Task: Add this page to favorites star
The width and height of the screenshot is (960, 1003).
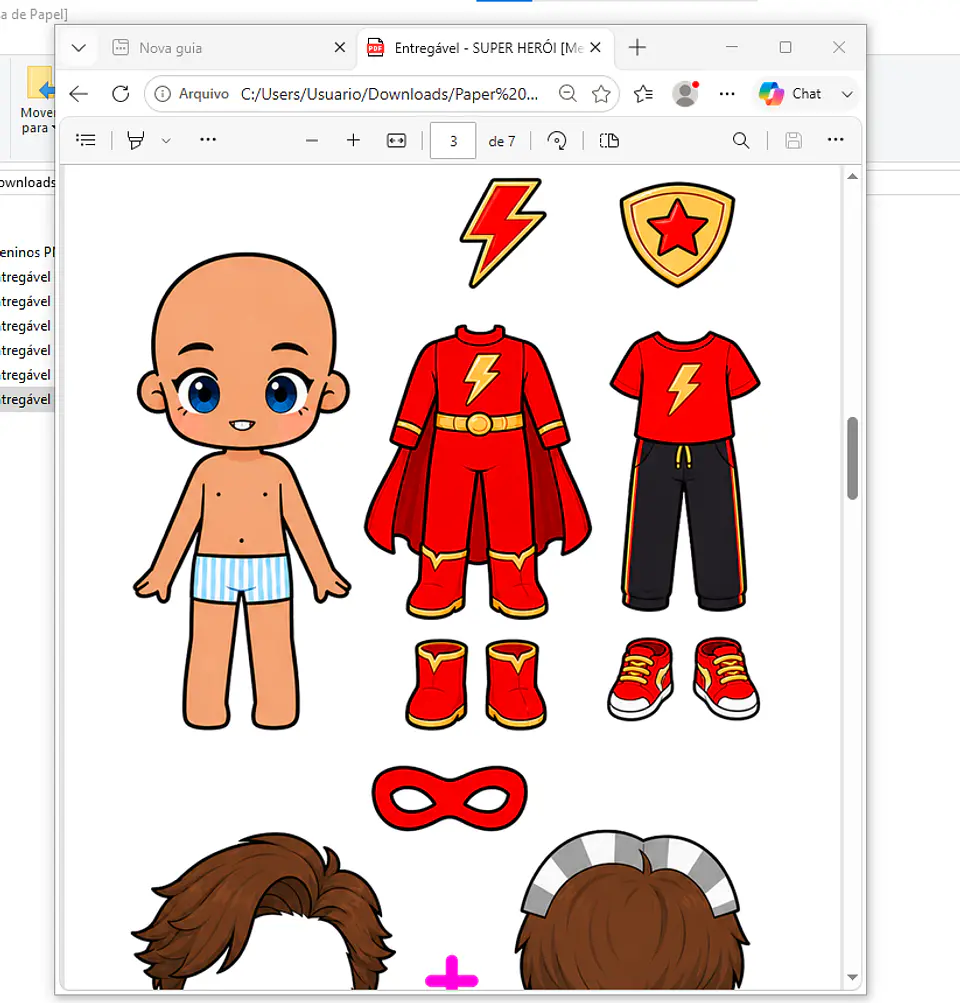Action: [601, 94]
